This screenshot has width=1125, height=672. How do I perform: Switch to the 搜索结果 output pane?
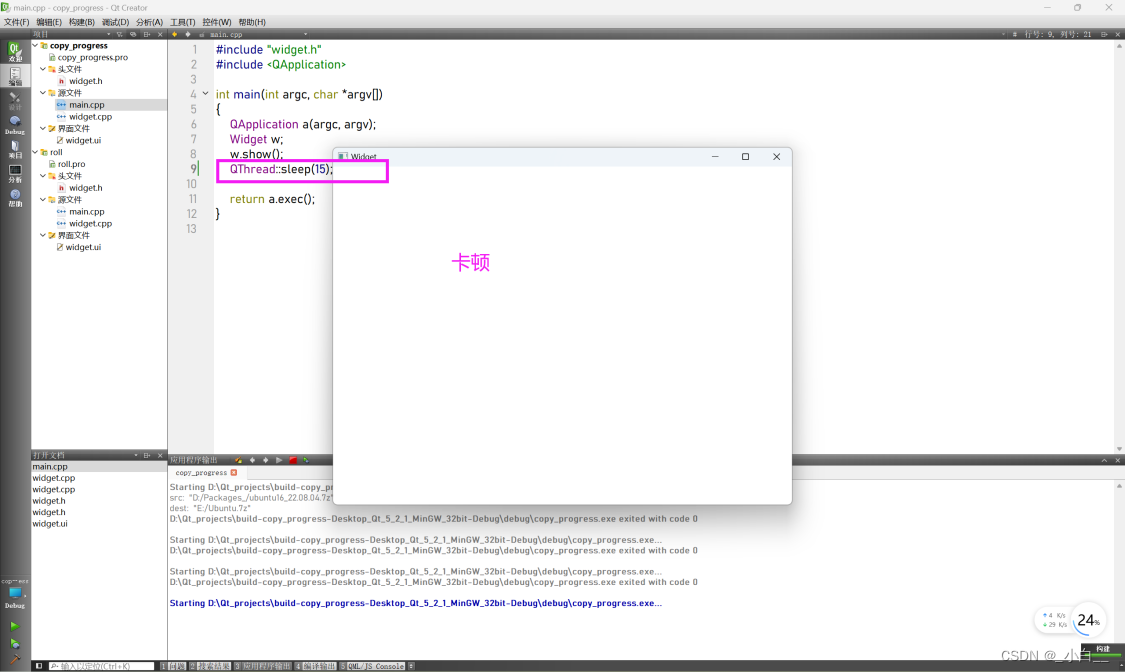[x=210, y=666]
